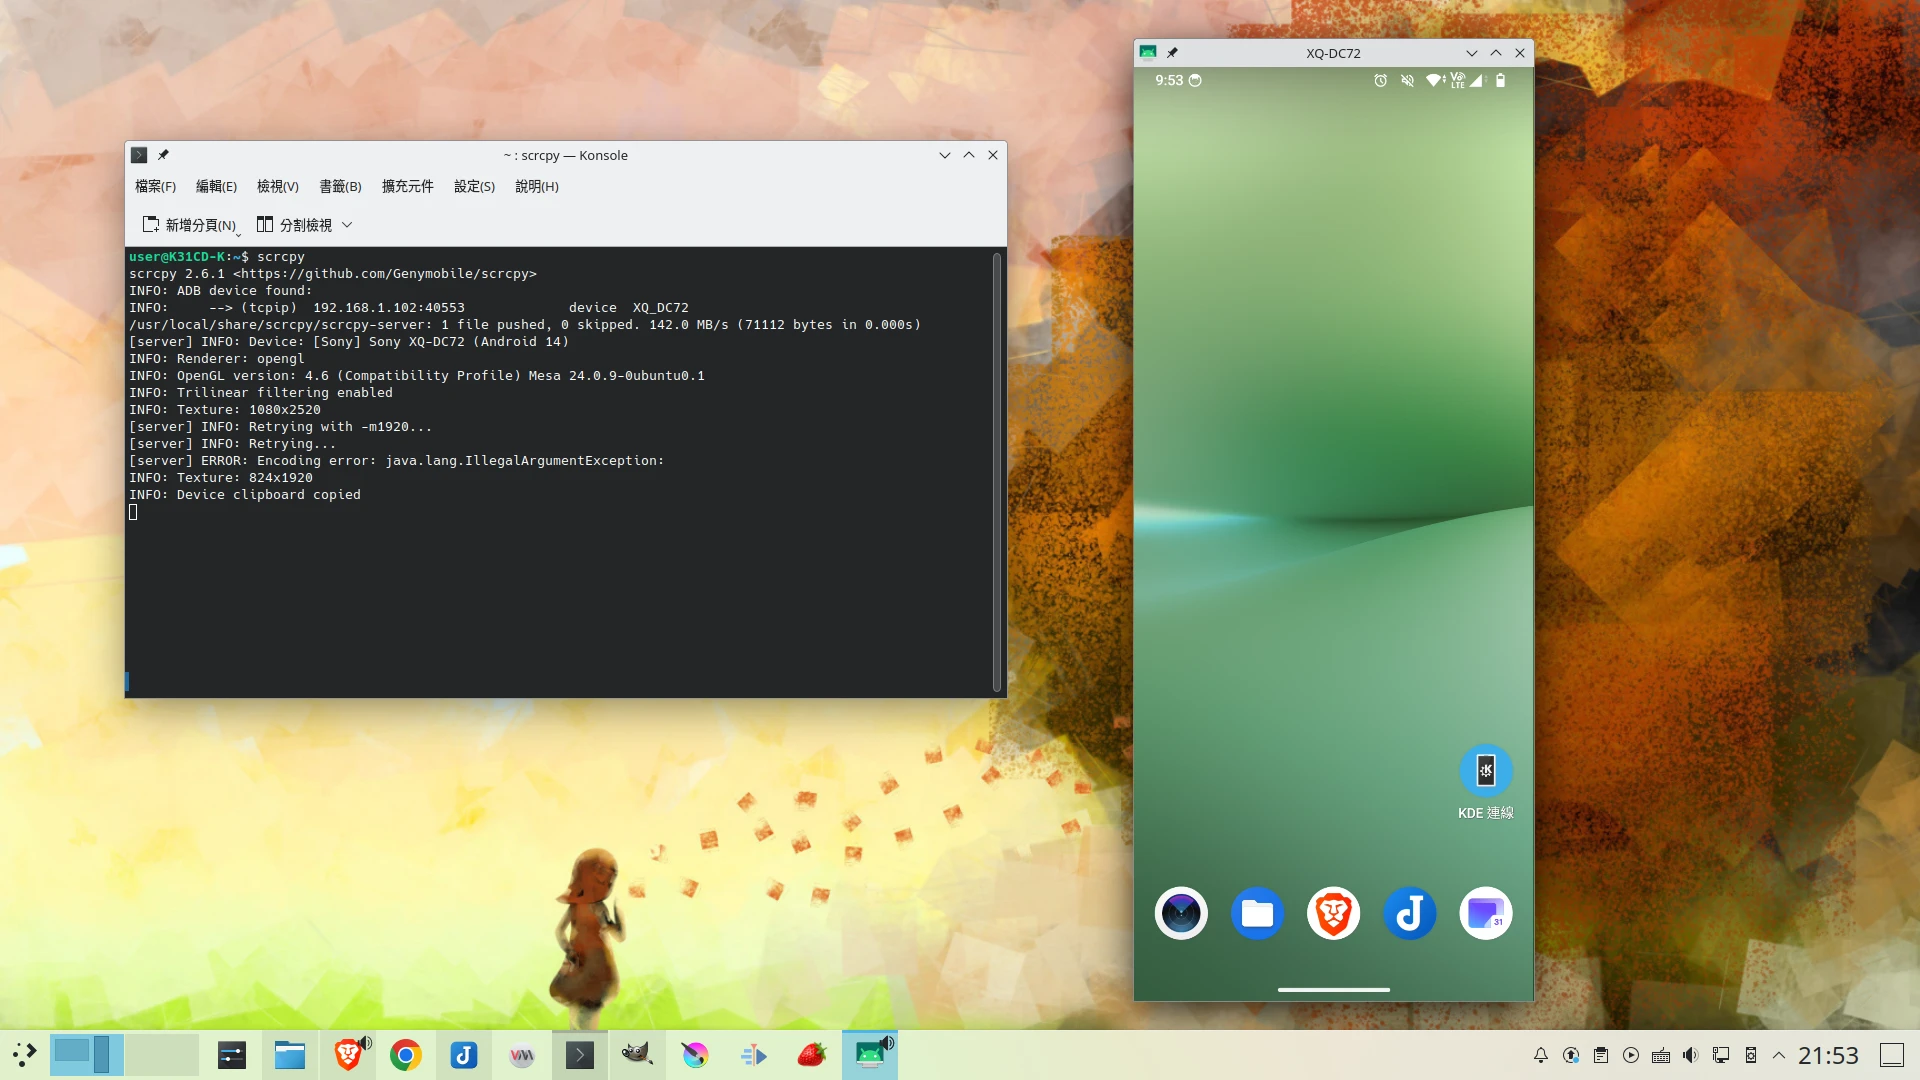Click the volume icon in system tray
This screenshot has height=1080, width=1920.
pyautogui.click(x=1690, y=1055)
